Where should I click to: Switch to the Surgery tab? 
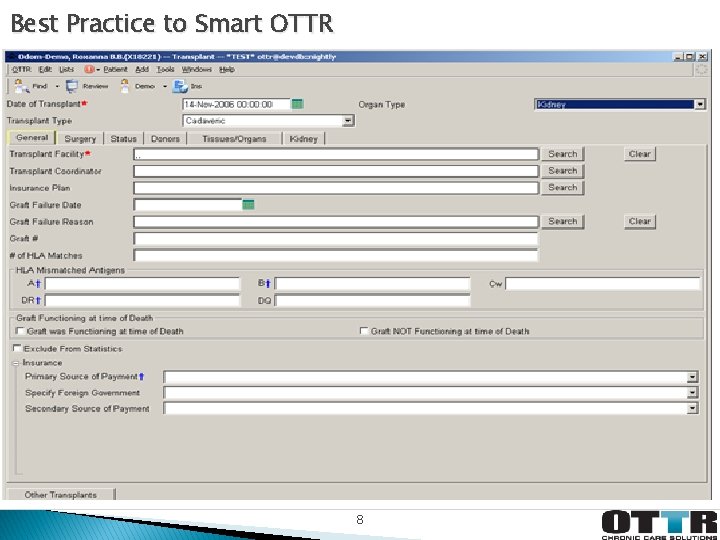pos(80,139)
